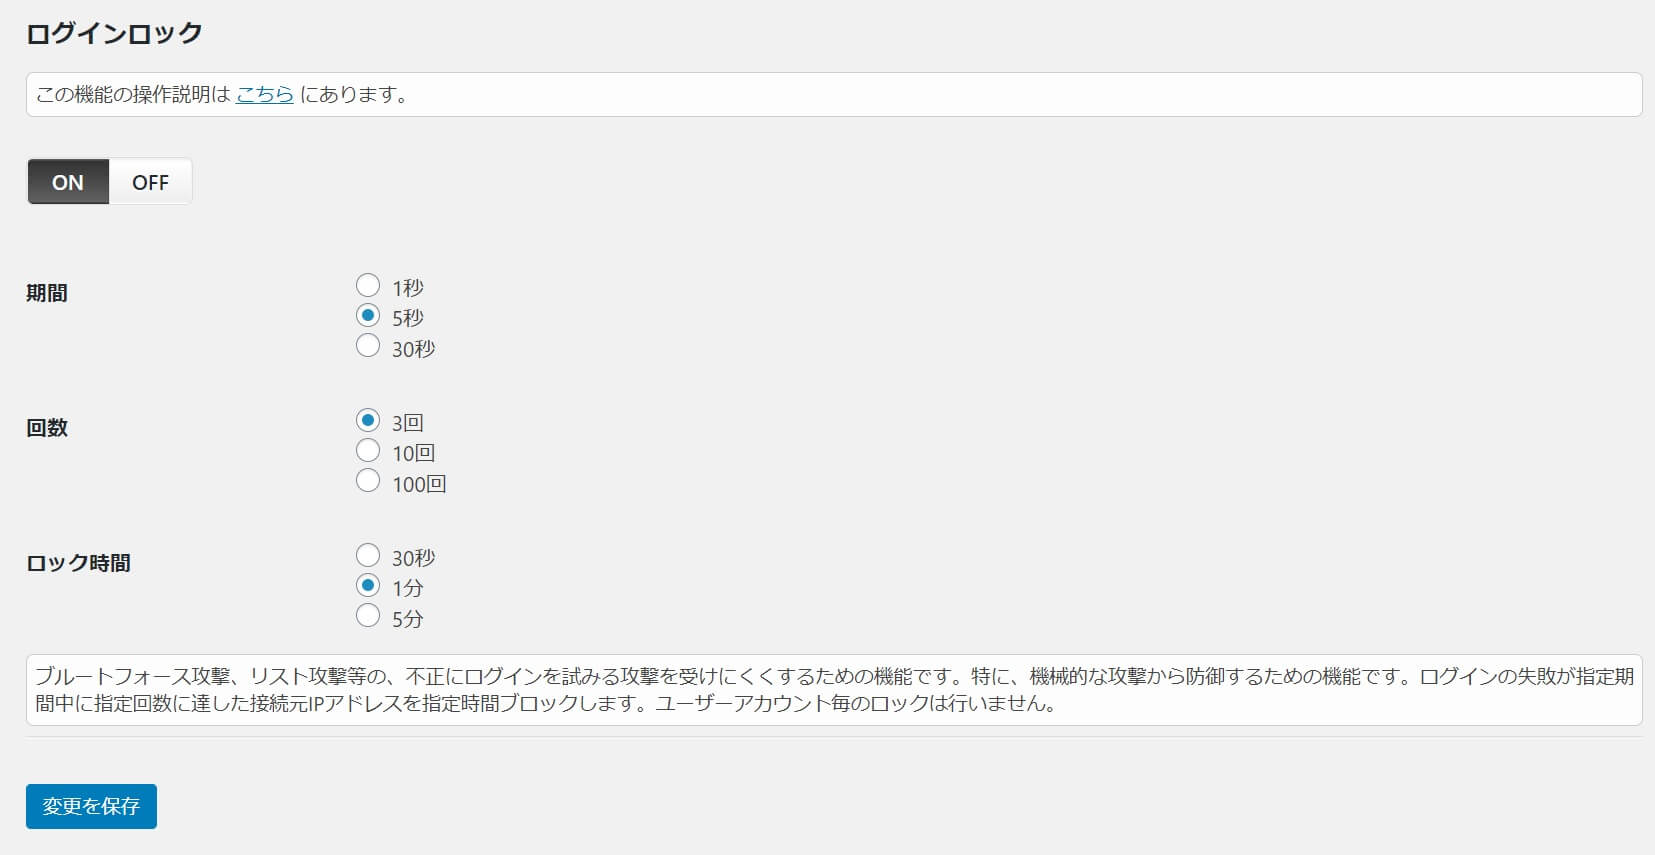Open the こちら instructions link
This screenshot has height=855, width=1655.
coord(265,94)
